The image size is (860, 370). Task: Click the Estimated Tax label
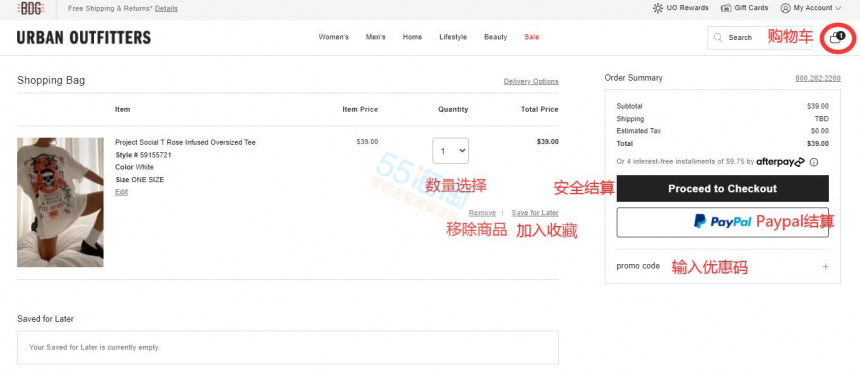coord(638,131)
